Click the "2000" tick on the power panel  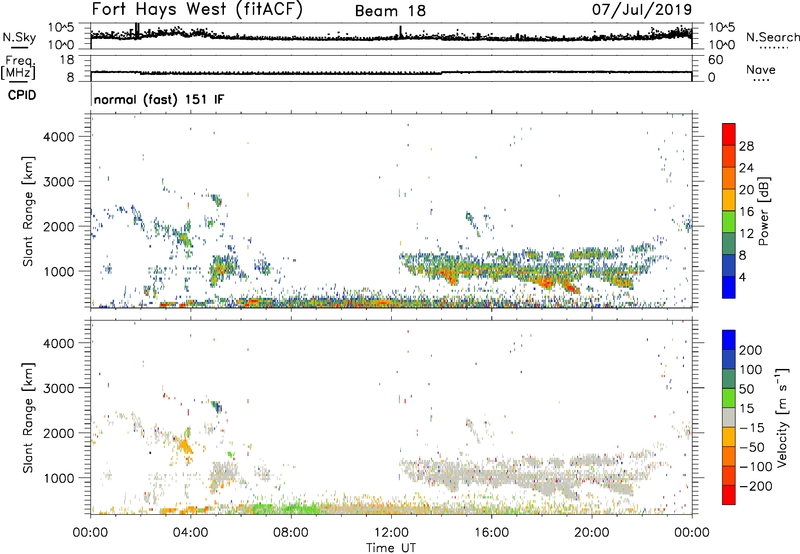(x=59, y=226)
